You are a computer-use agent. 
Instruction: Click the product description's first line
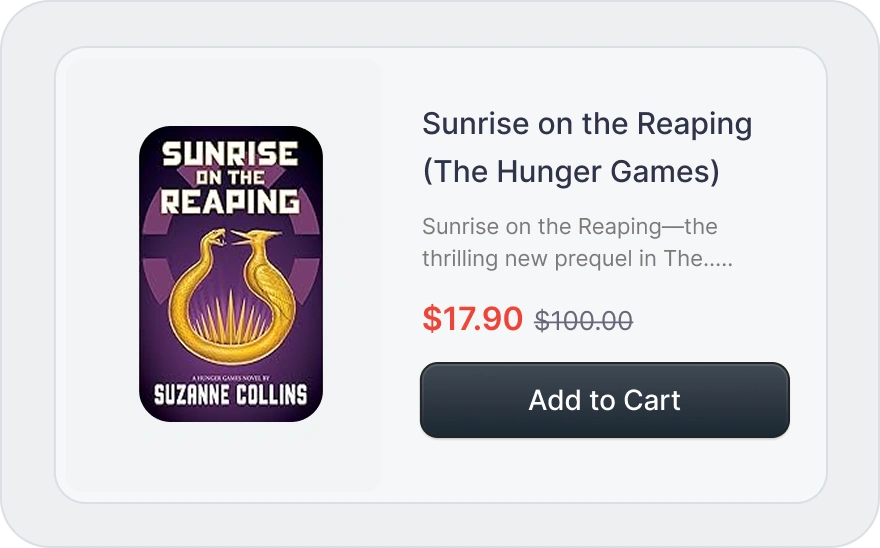tap(569, 226)
